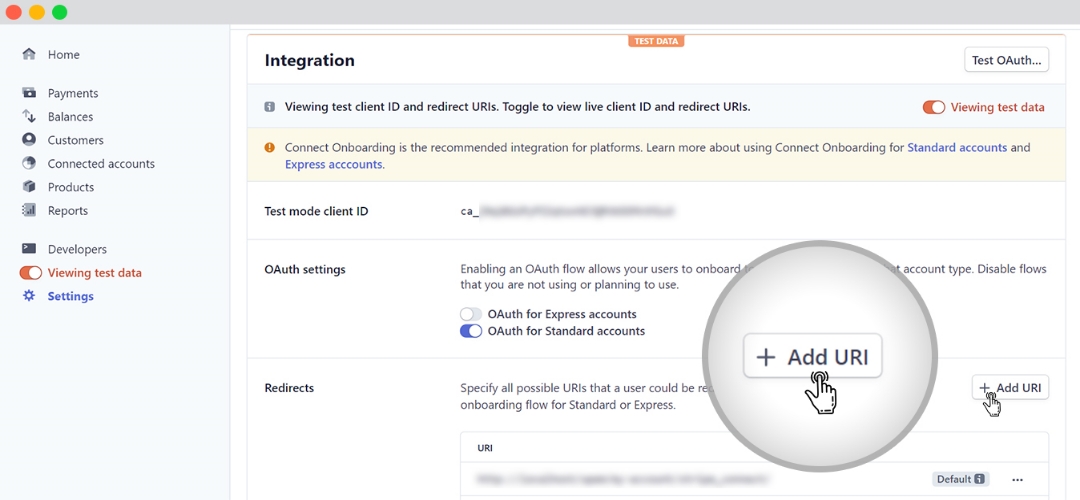Viewport: 1080px width, 500px height.
Task: Disable OAuth for Standard accounts
Action: tap(471, 331)
